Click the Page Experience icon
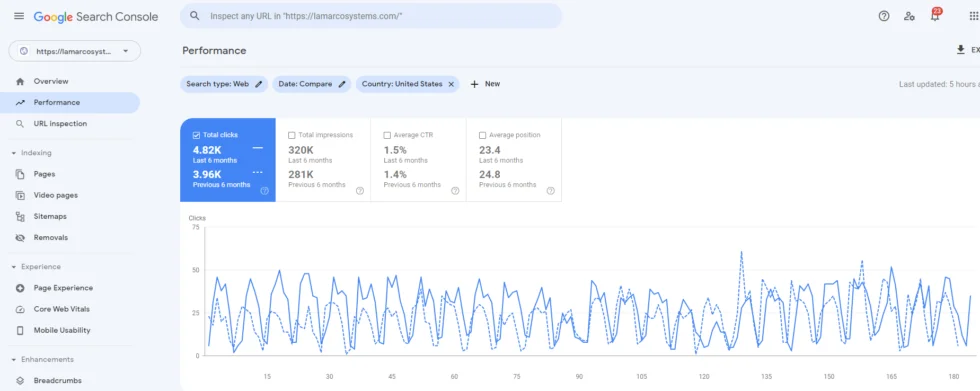This screenshot has height=391, width=980. coord(20,288)
